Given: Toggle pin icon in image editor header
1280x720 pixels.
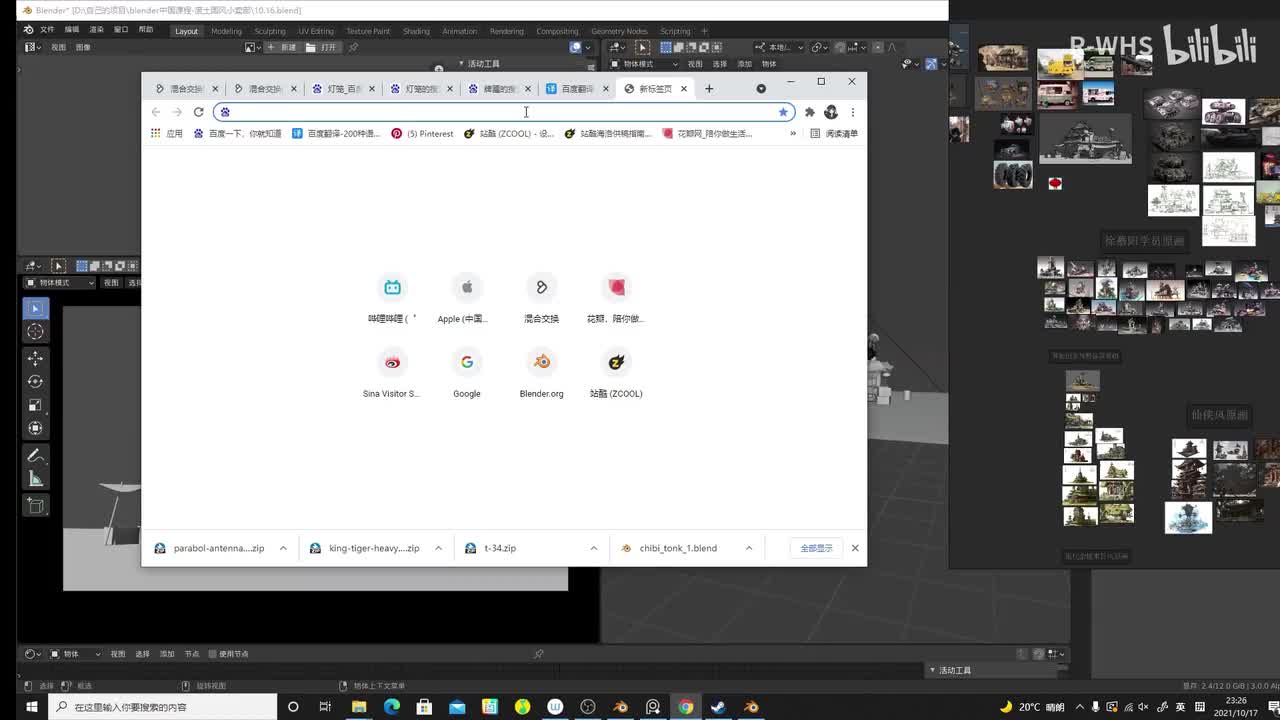Looking at the screenshot, I should (353, 47).
